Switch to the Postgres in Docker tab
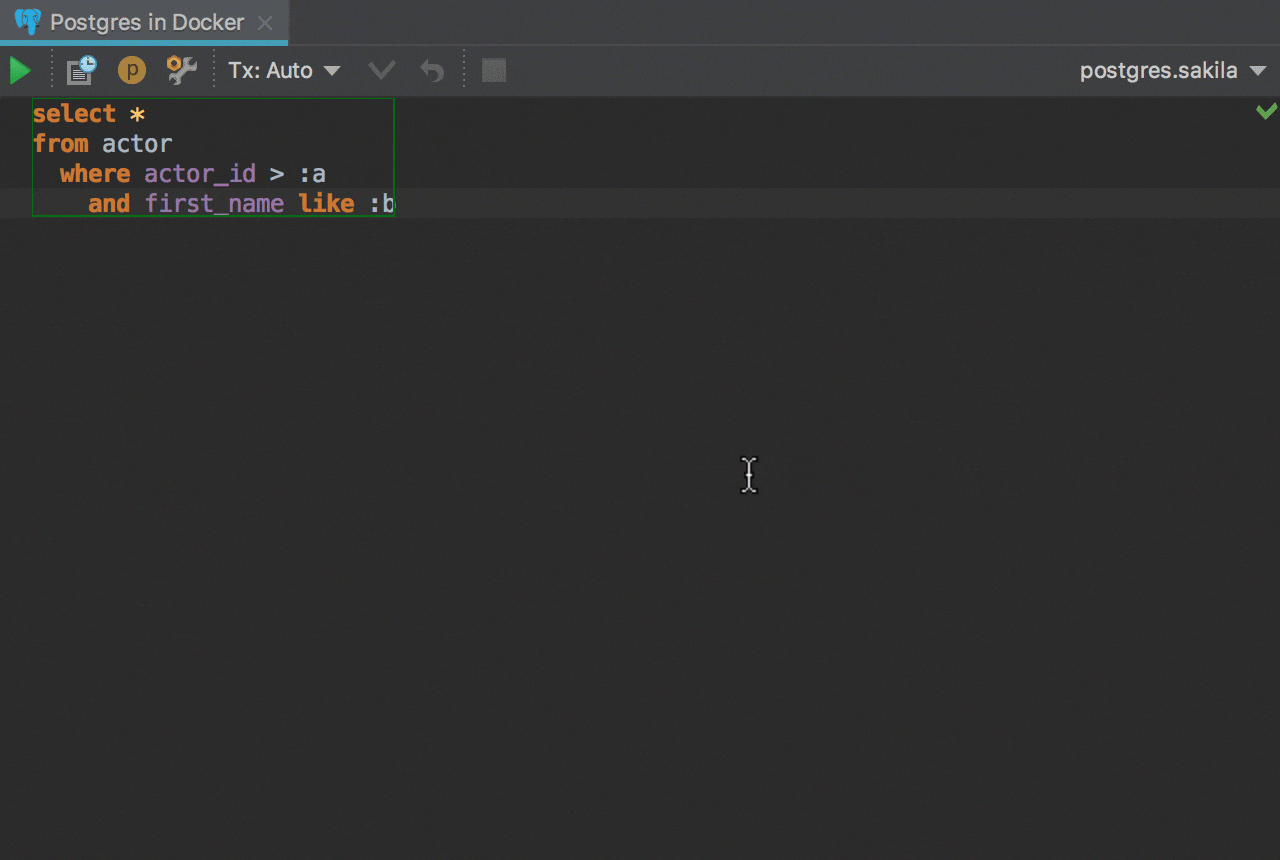The width and height of the screenshot is (1280, 860). tap(146, 22)
